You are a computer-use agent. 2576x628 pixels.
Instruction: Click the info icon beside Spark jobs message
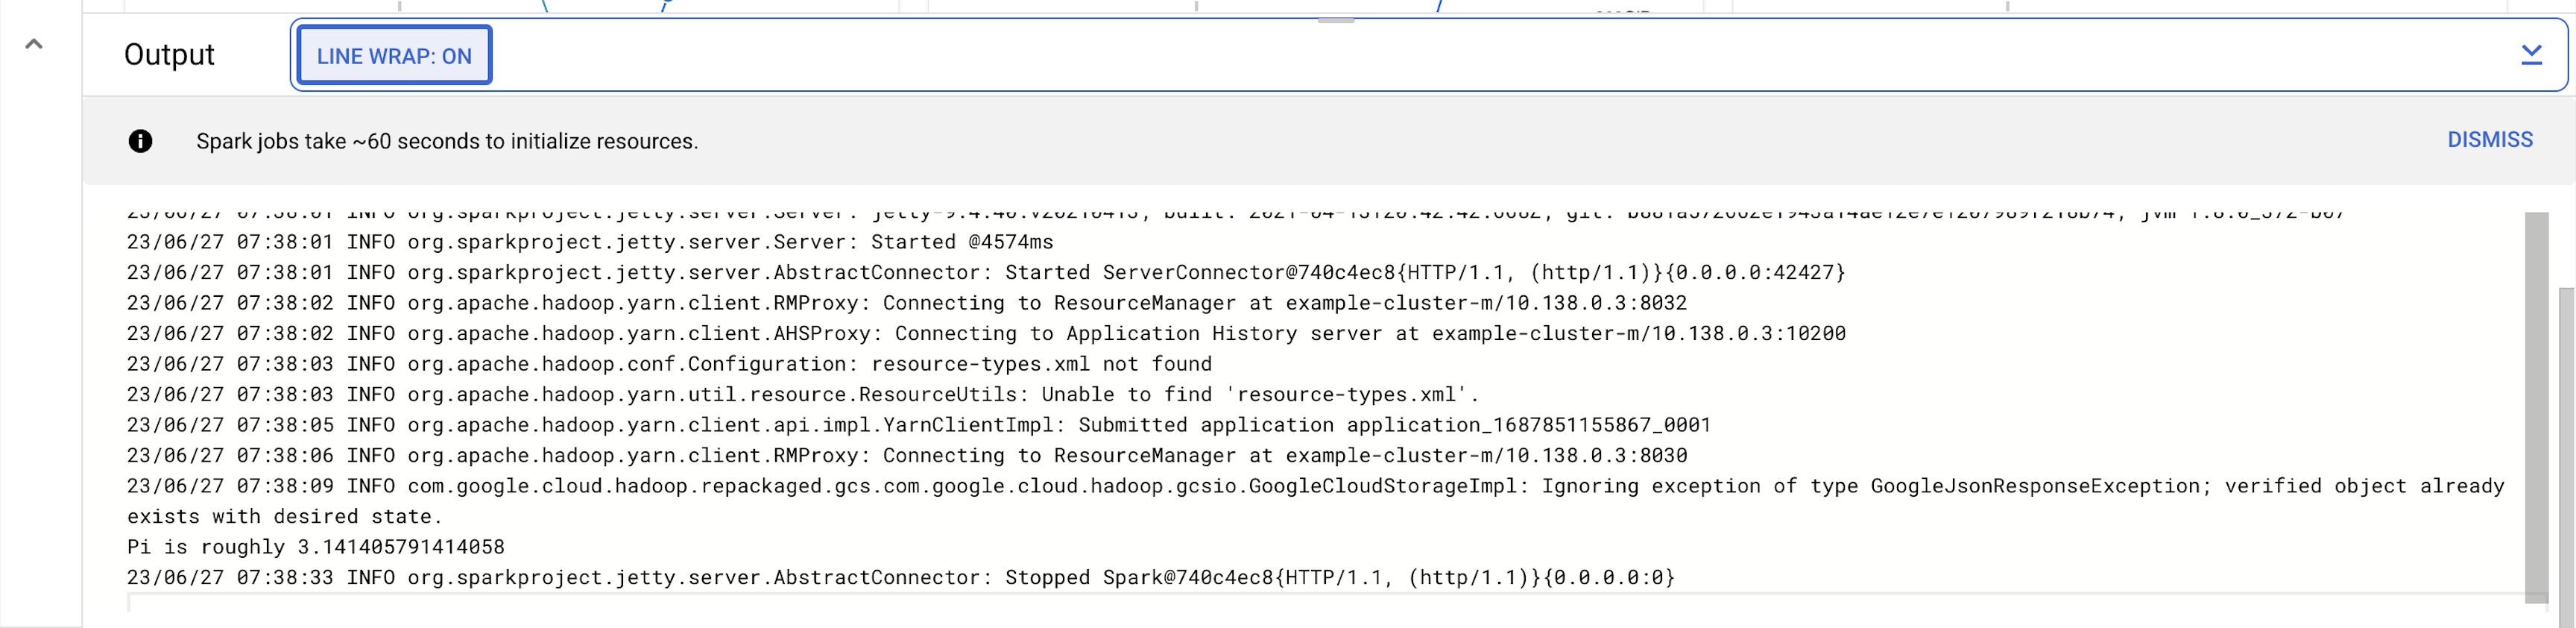(x=140, y=141)
